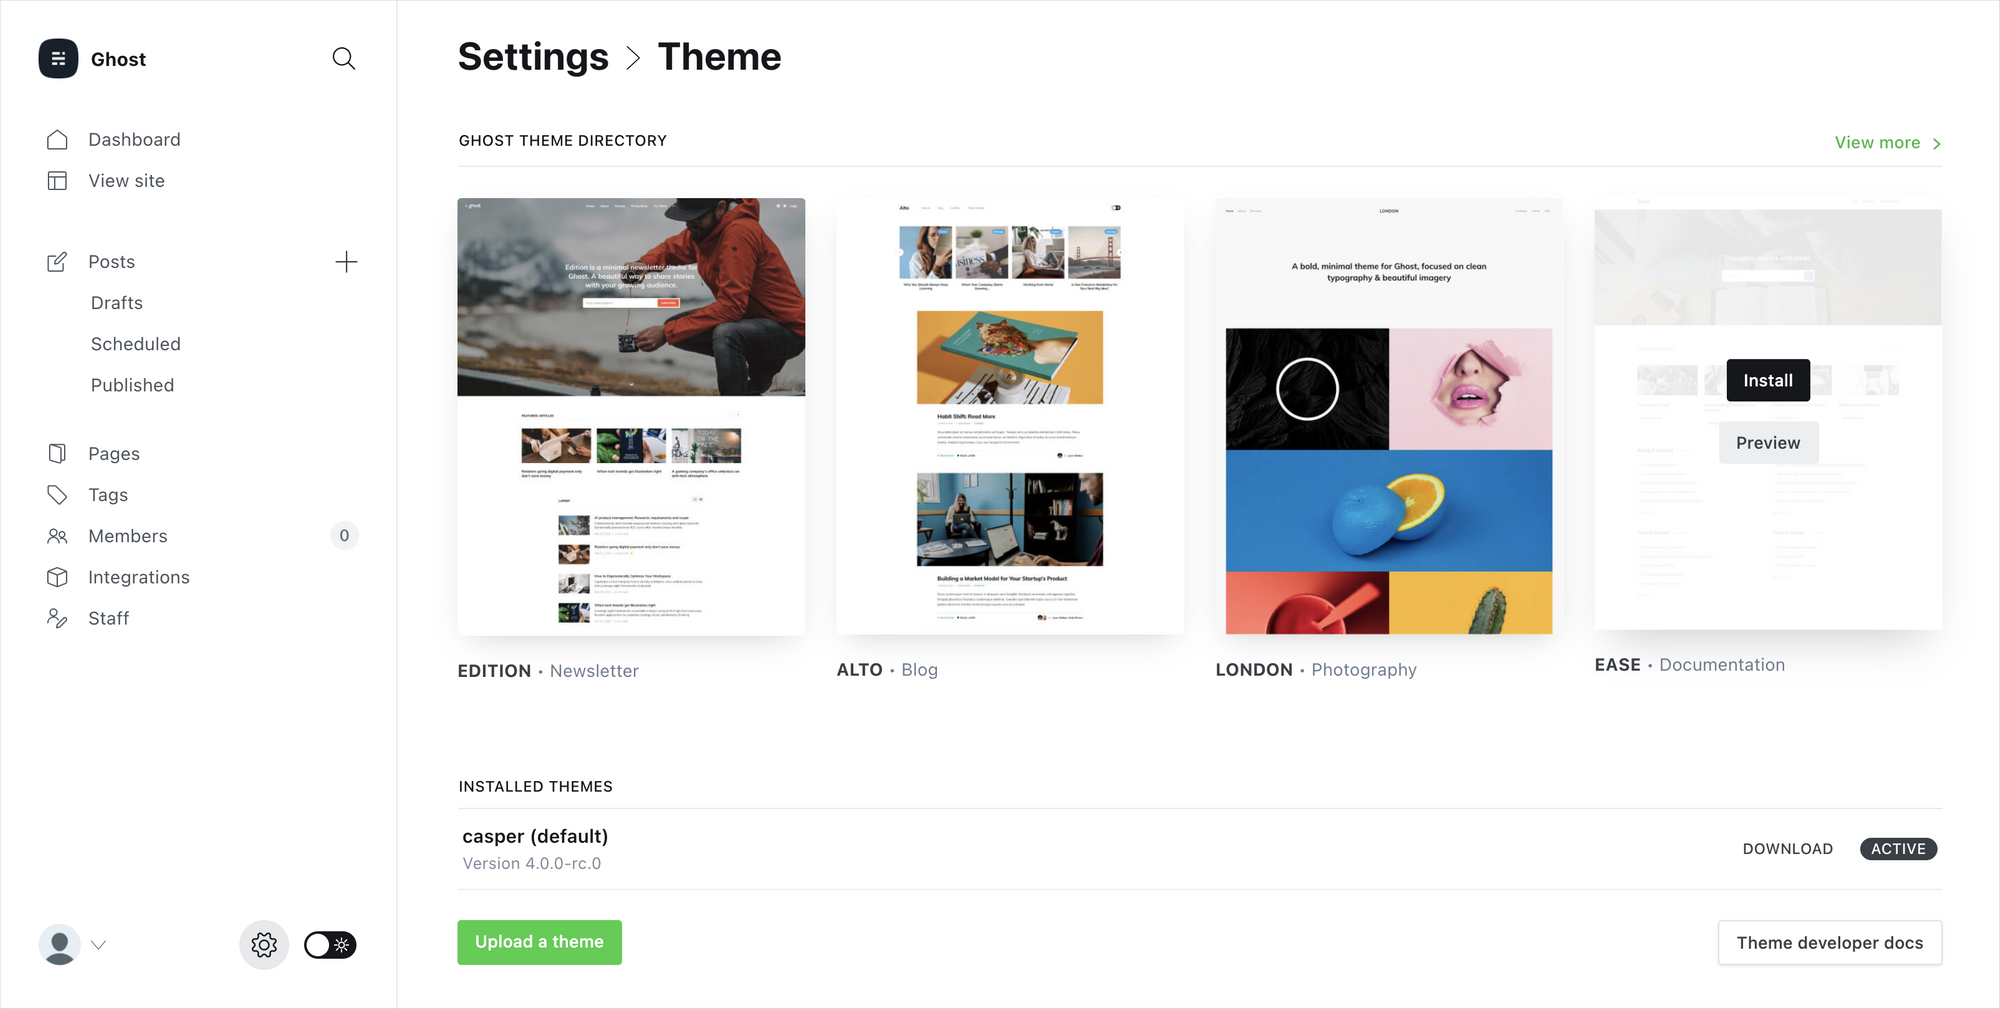Click the Tags label icon

(57, 495)
